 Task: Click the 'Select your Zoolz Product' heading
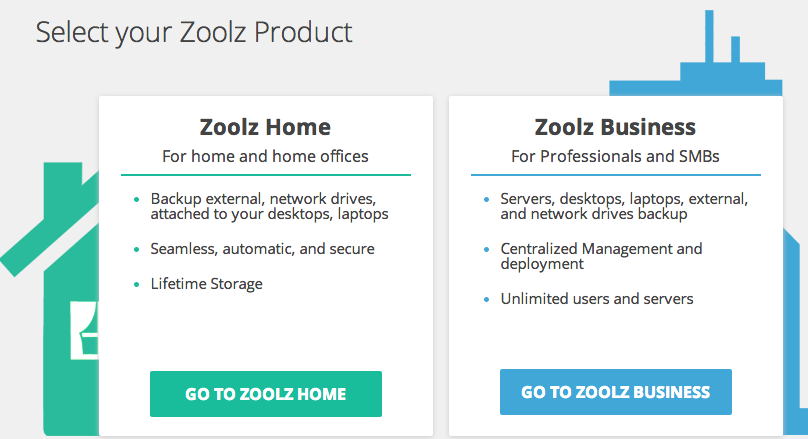(x=194, y=32)
